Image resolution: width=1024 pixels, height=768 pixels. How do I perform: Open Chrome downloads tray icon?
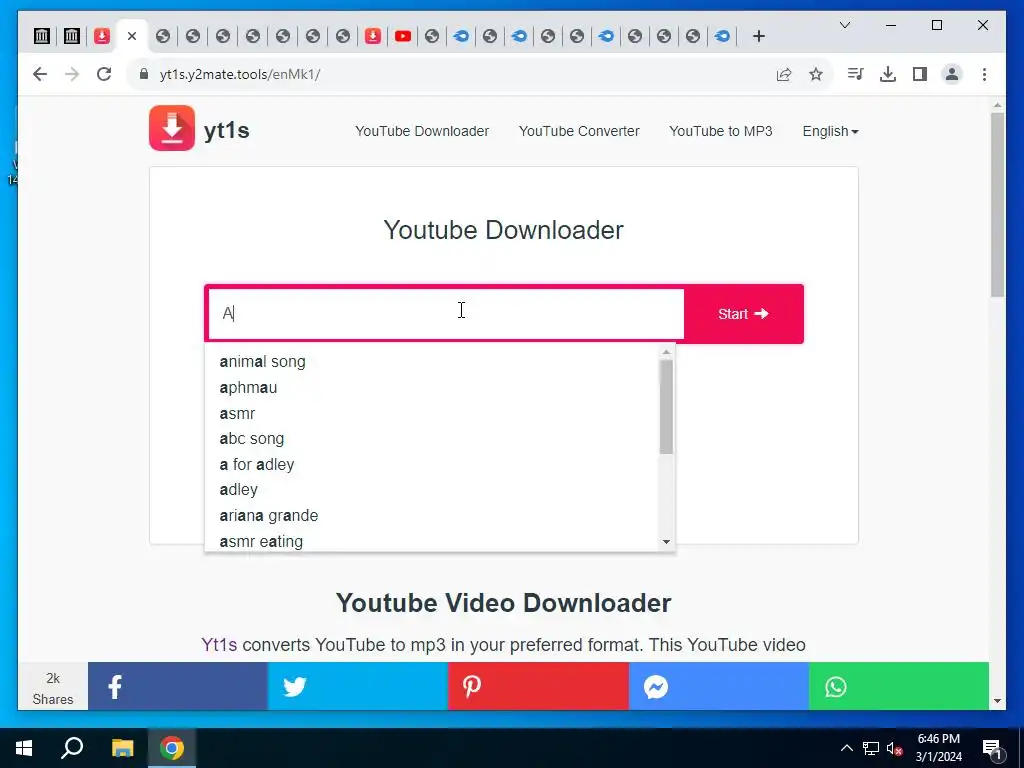(888, 74)
